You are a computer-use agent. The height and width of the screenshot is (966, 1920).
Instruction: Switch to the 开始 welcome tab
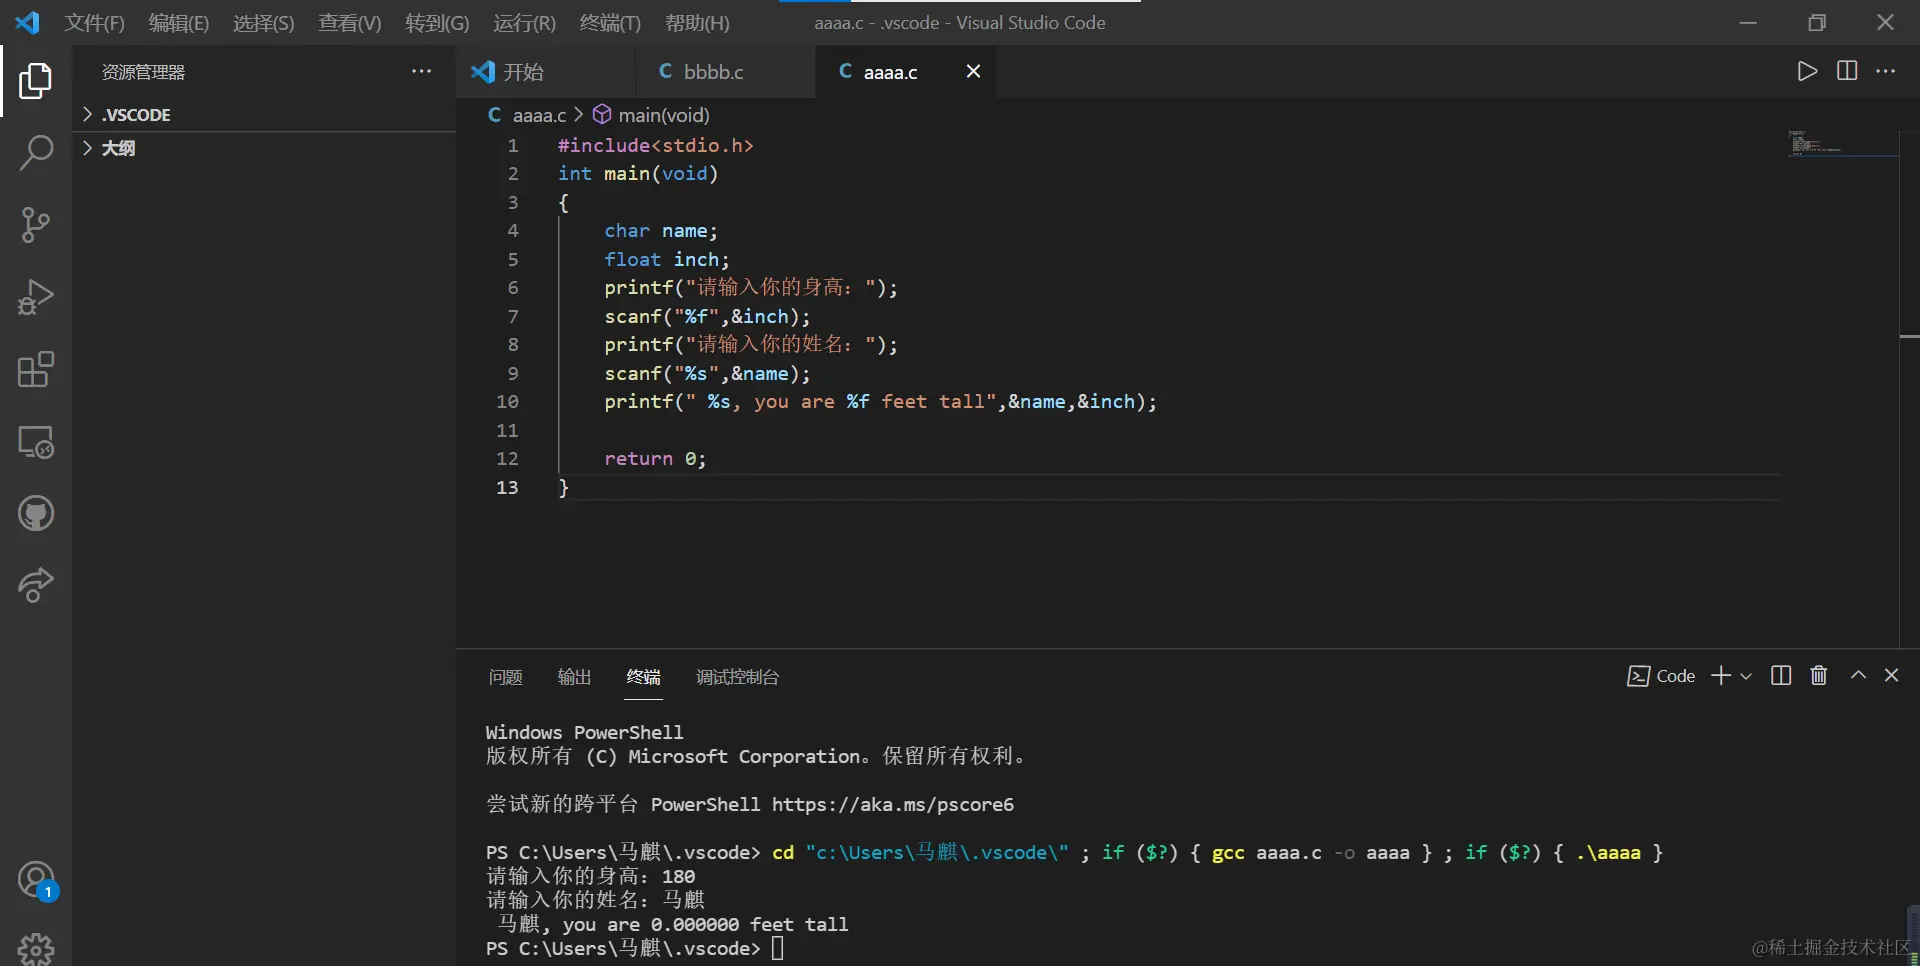coord(546,71)
